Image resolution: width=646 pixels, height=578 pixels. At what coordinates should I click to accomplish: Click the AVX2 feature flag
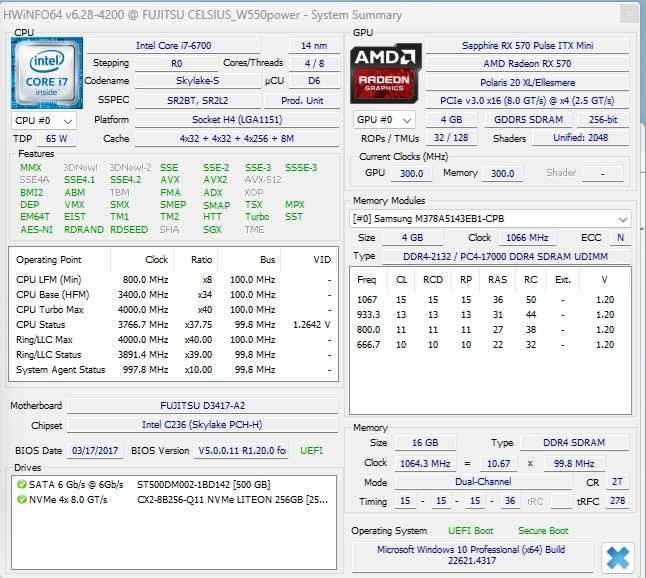215,180
